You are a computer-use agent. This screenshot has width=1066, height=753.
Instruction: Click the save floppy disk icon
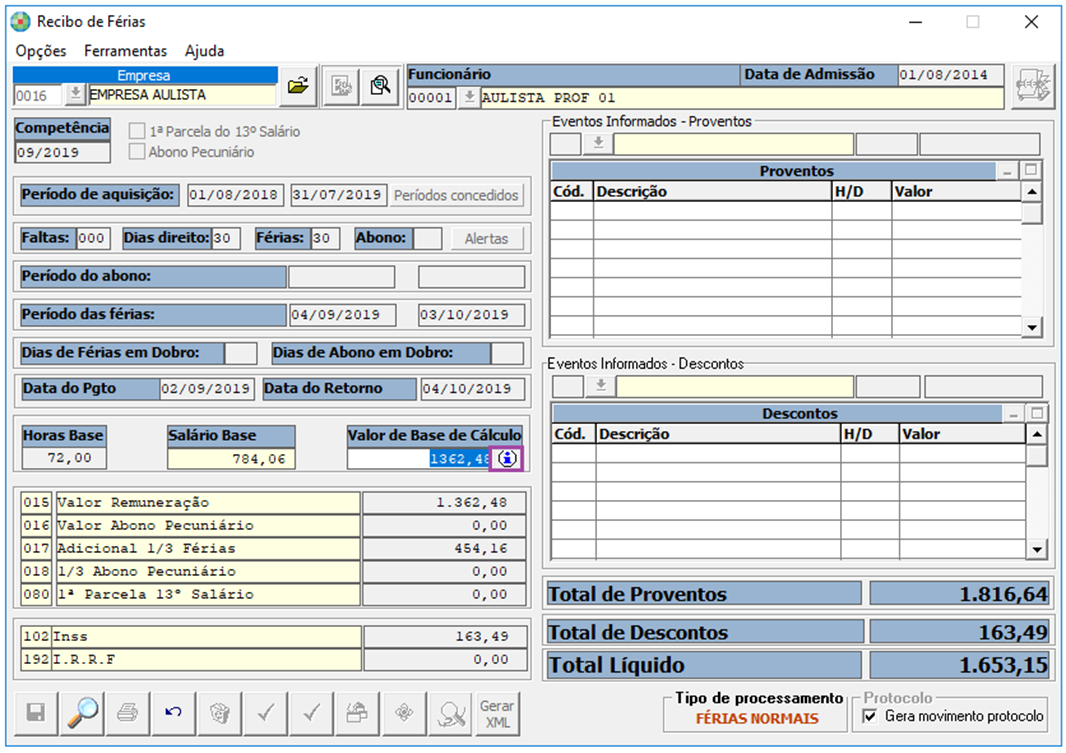35,713
